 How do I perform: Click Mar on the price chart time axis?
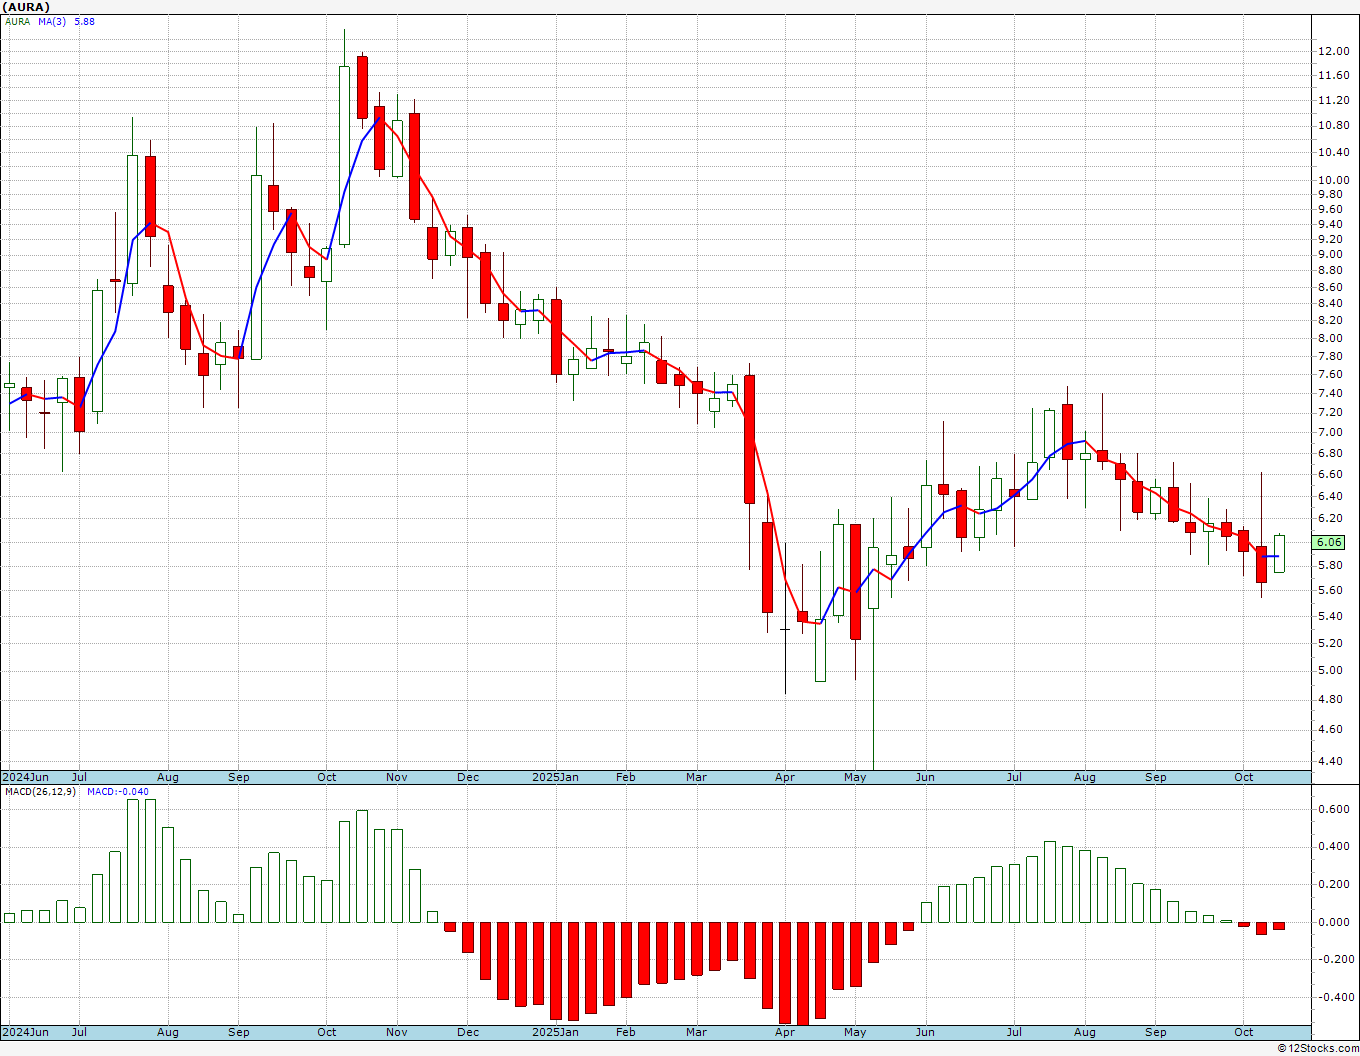pos(697,777)
